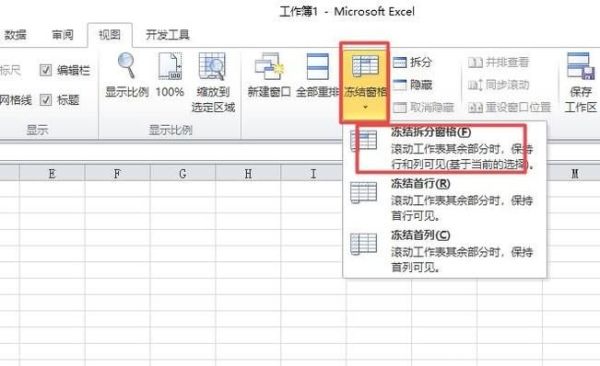Hide the window with 隐藏
Viewport: 600px width, 366px height.
point(413,85)
